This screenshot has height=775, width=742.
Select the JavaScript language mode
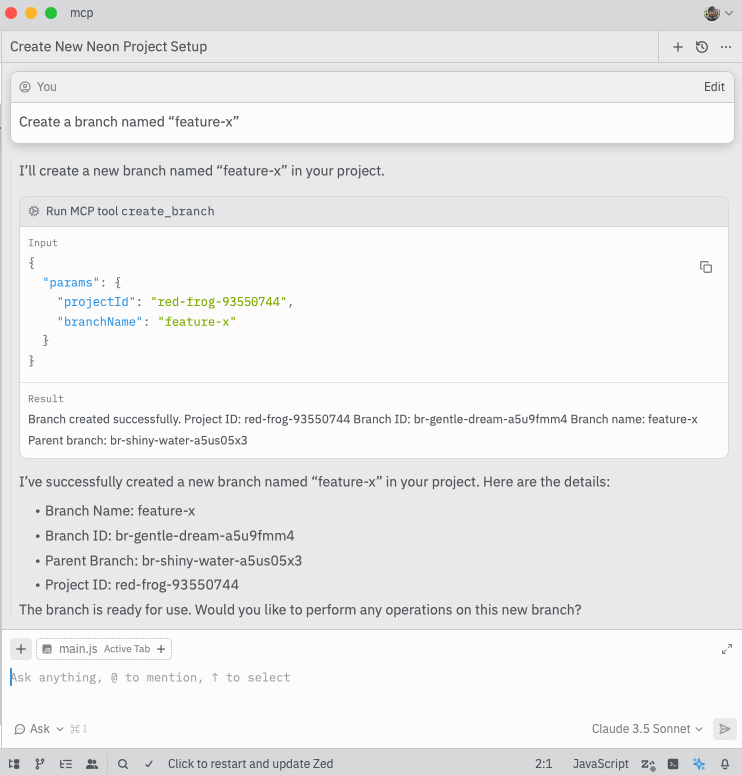coord(600,764)
